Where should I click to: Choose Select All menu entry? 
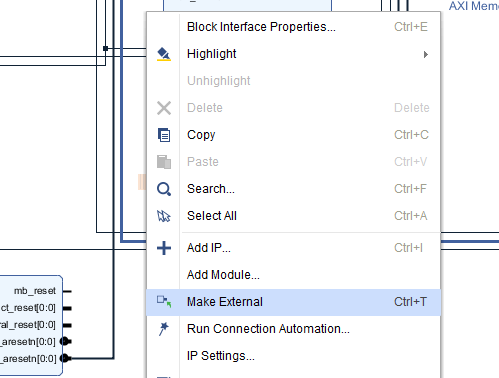point(294,216)
